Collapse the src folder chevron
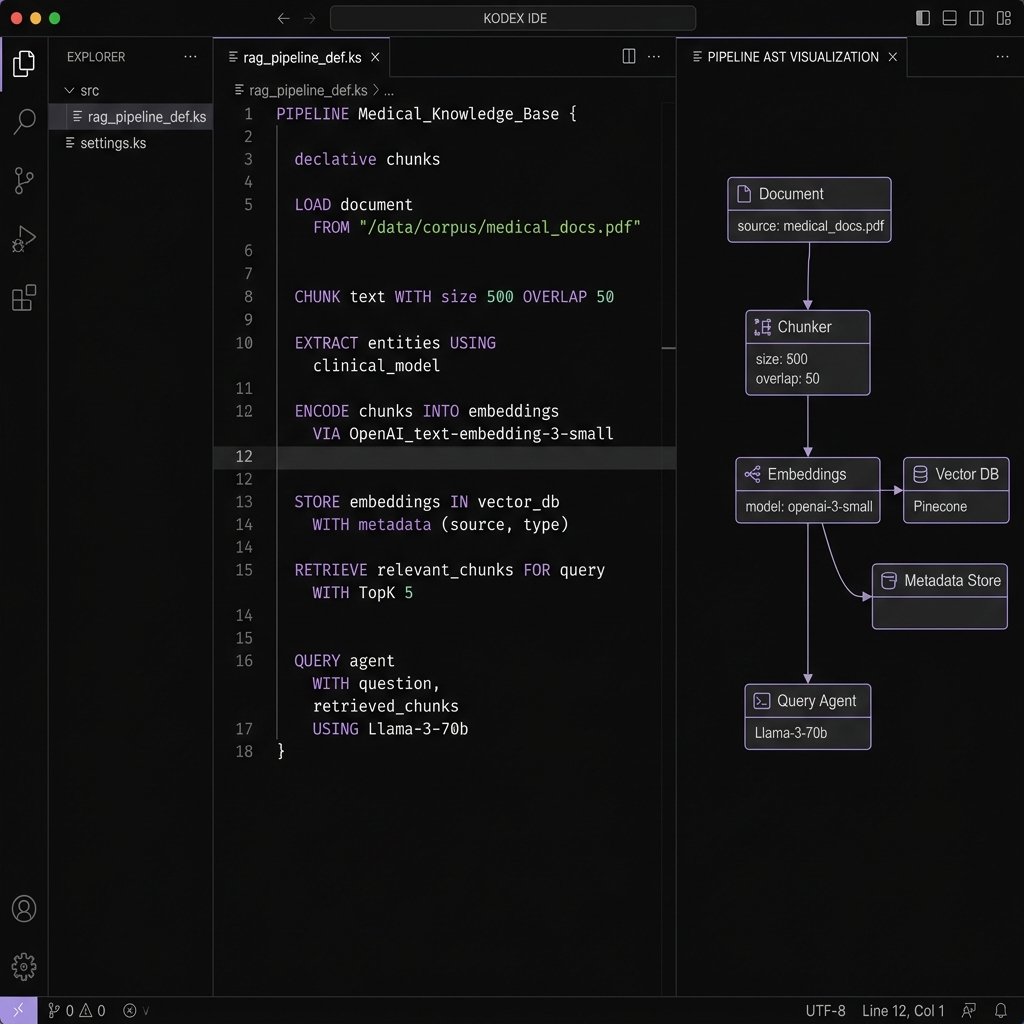1024x1024 pixels. [x=69, y=90]
